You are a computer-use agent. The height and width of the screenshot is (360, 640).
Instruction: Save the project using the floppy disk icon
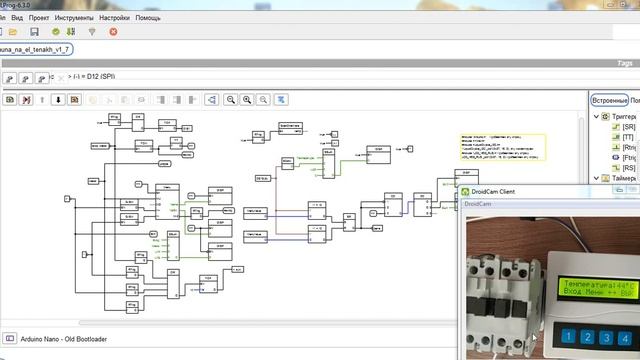coord(34,32)
